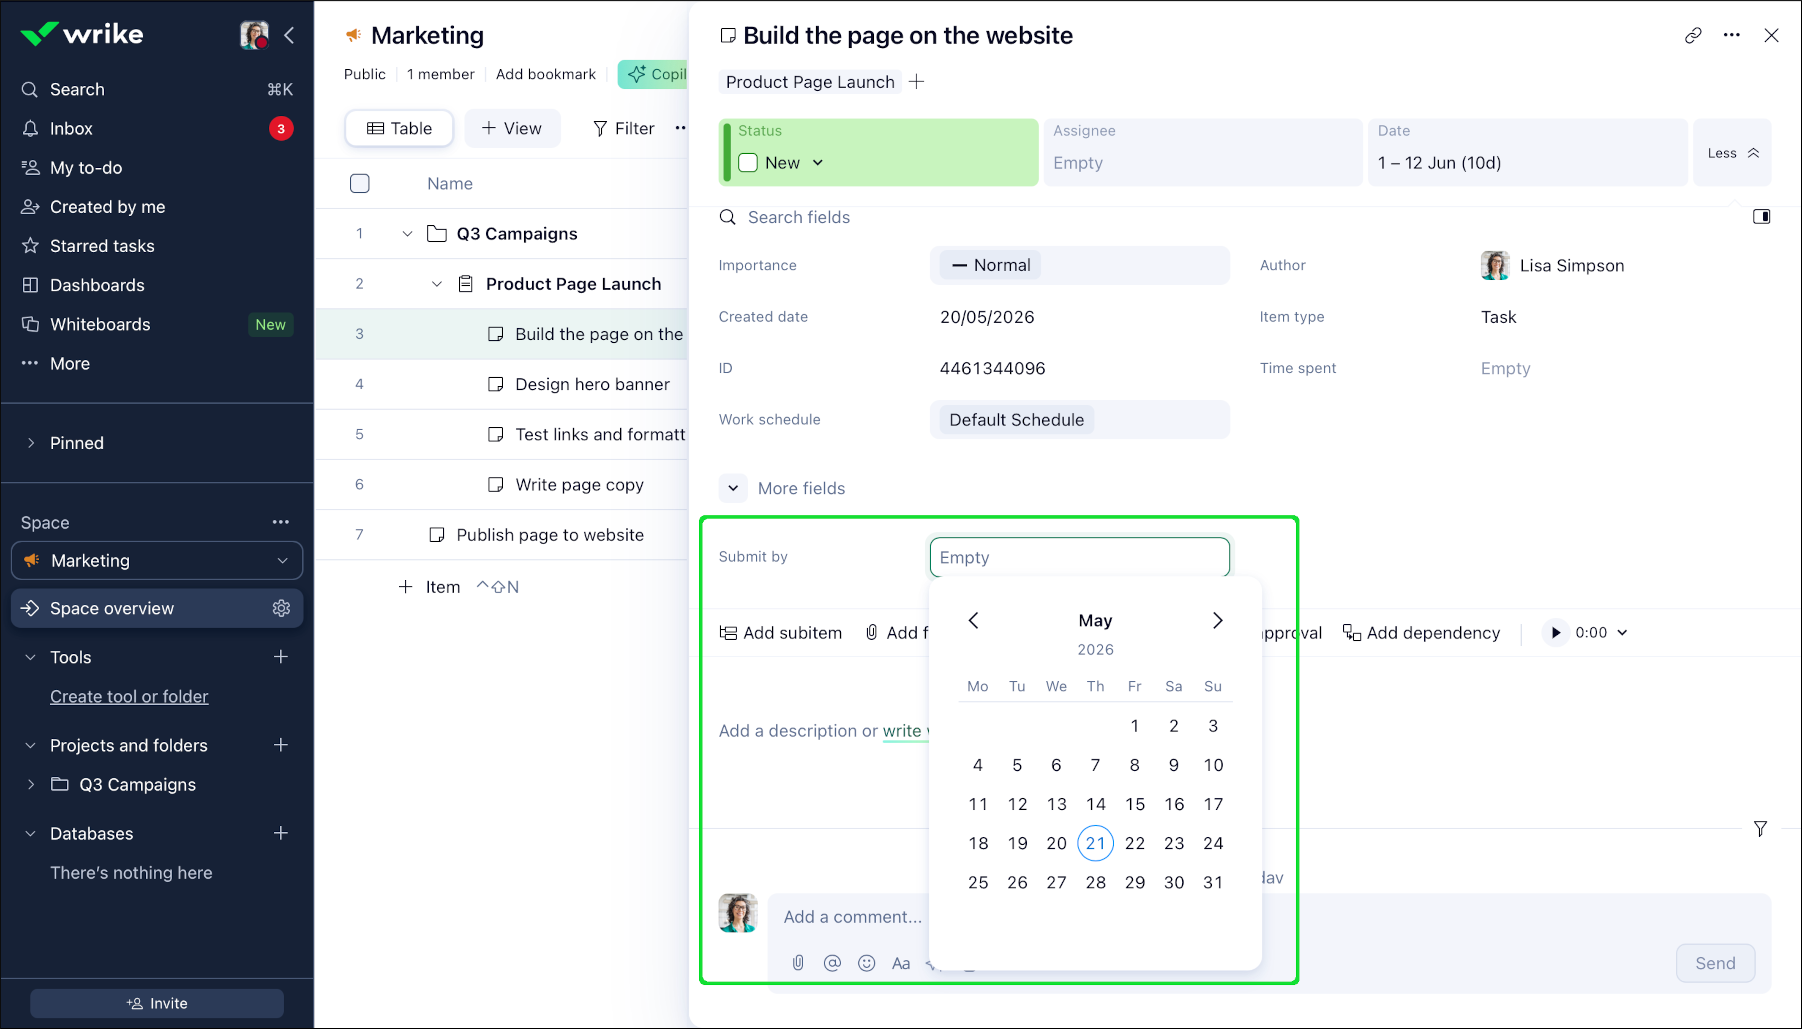Image resolution: width=1802 pixels, height=1029 pixels.
Task: Click Create tool or folder link
Action: (x=129, y=696)
